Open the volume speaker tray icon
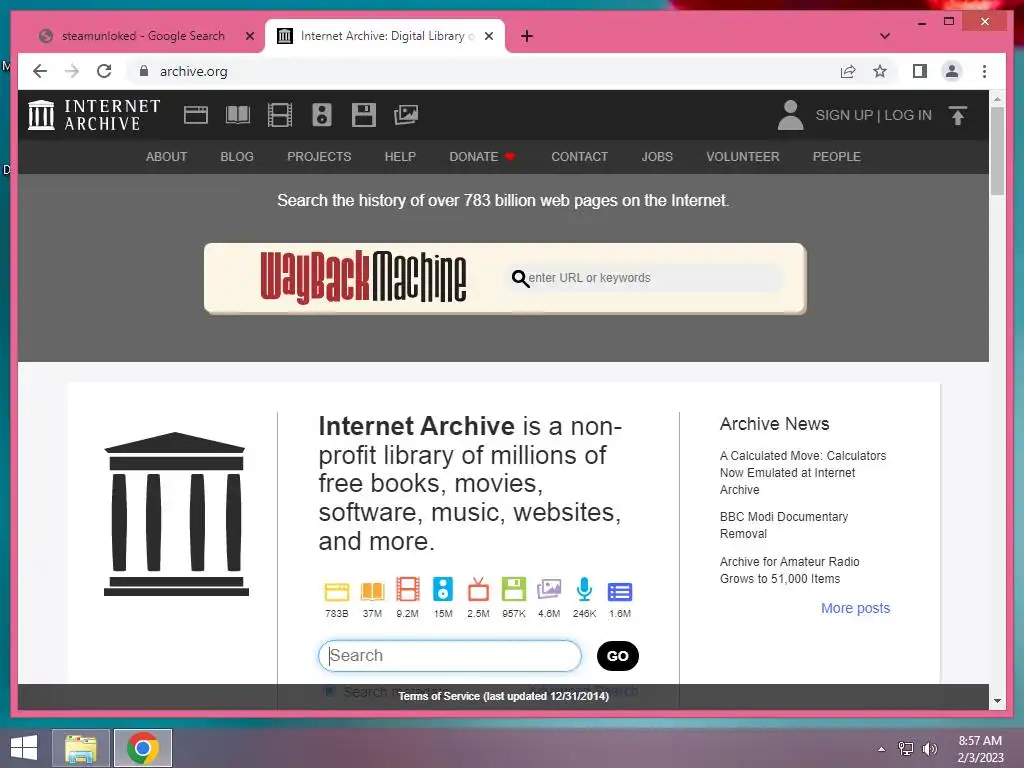 point(929,749)
